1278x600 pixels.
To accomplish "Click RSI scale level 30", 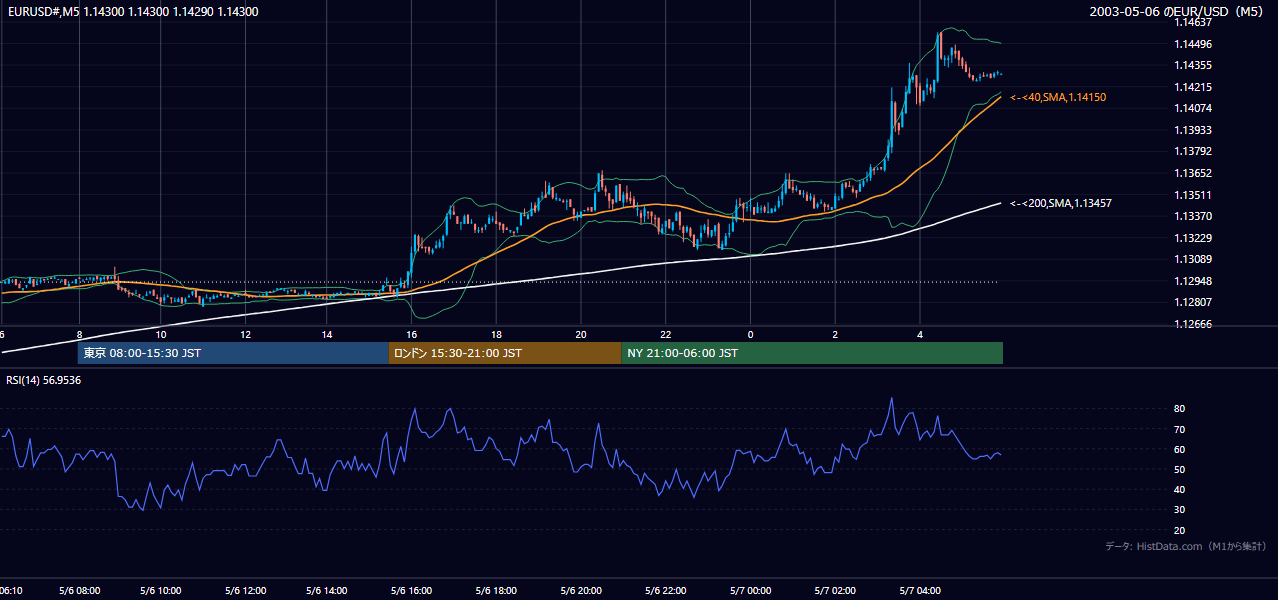I will coord(1180,510).
